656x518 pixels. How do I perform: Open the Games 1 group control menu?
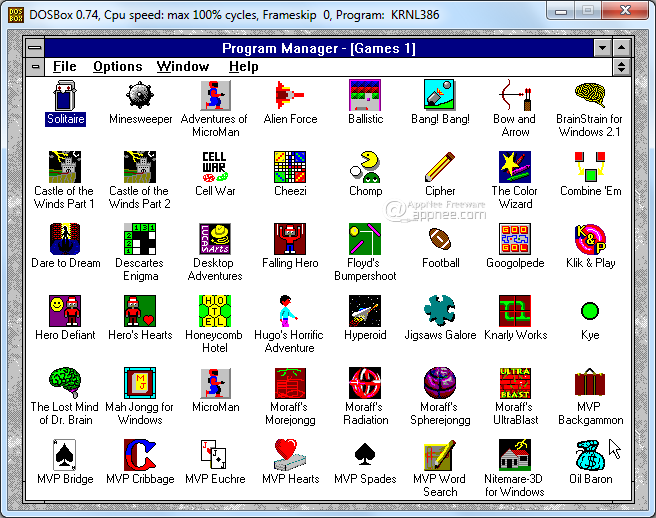coord(36,67)
